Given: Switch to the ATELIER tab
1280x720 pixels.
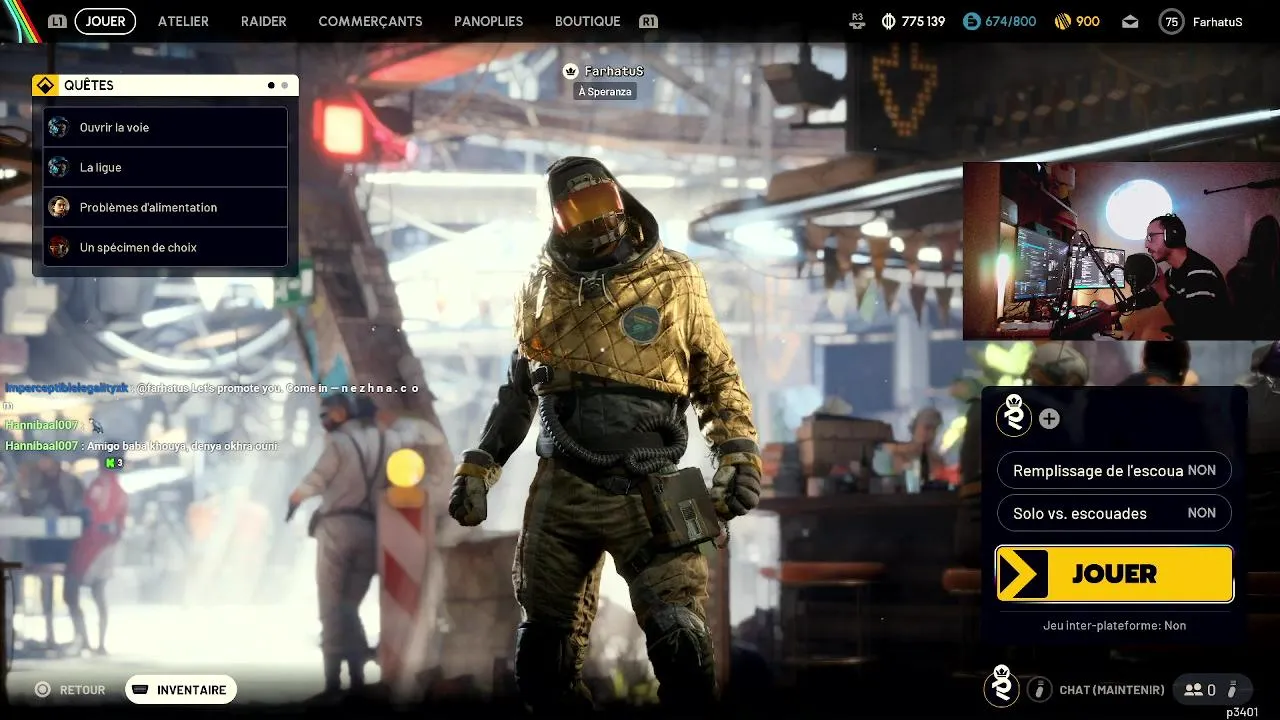Looking at the screenshot, I should pyautogui.click(x=183, y=21).
